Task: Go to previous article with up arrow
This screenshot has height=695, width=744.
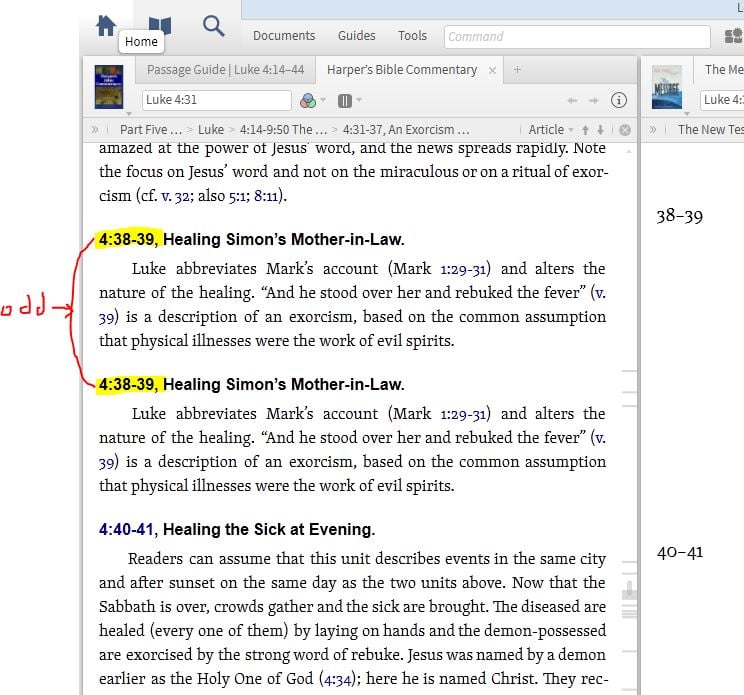Action: [586, 130]
